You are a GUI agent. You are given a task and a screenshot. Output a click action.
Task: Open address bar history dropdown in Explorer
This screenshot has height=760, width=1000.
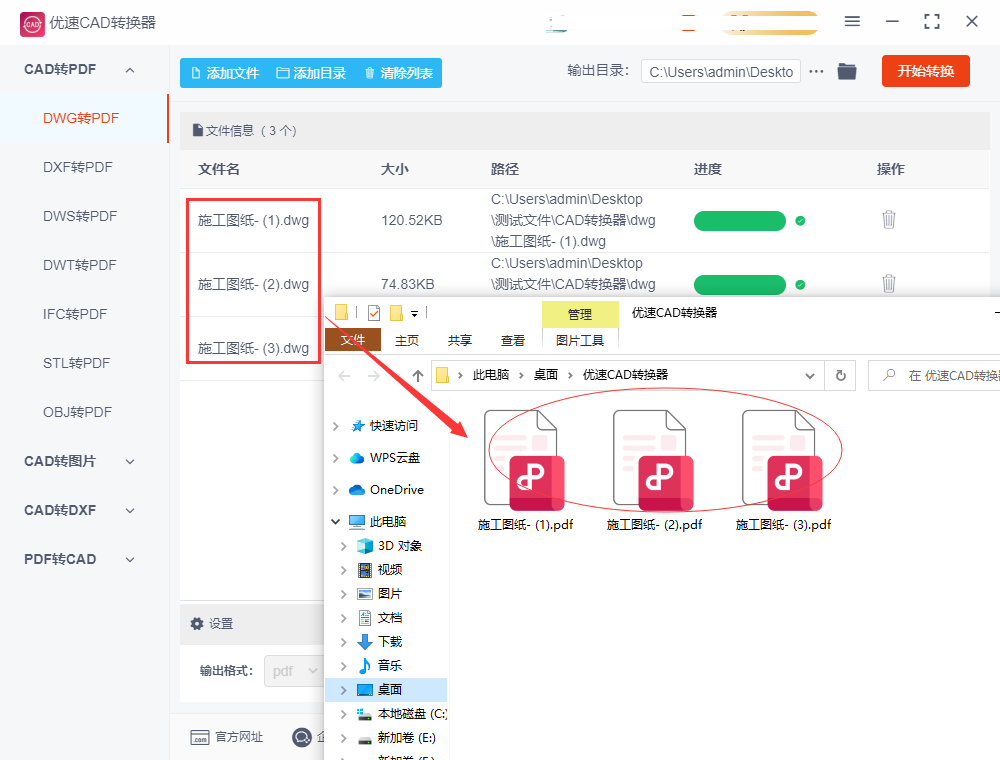[809, 376]
